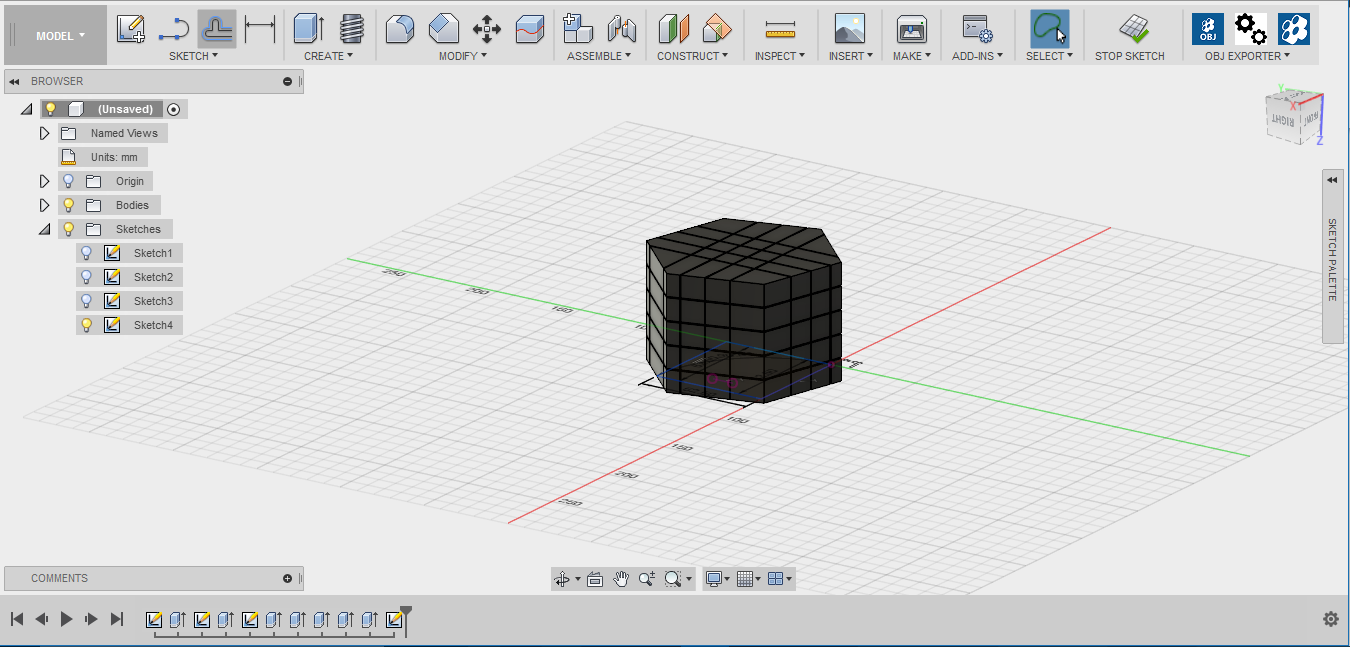
Task: Hide the Bodies folder with its bulb
Action: 68,205
